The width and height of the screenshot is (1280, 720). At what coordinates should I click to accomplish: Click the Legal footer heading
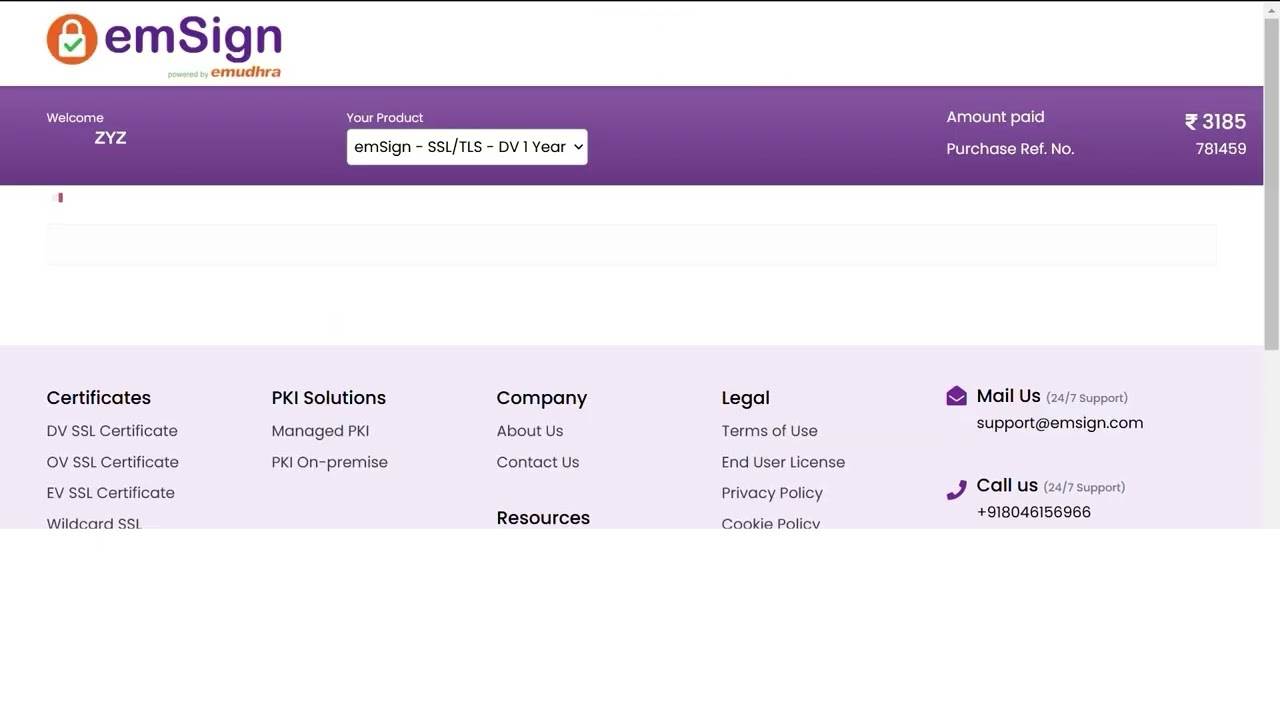click(x=746, y=398)
